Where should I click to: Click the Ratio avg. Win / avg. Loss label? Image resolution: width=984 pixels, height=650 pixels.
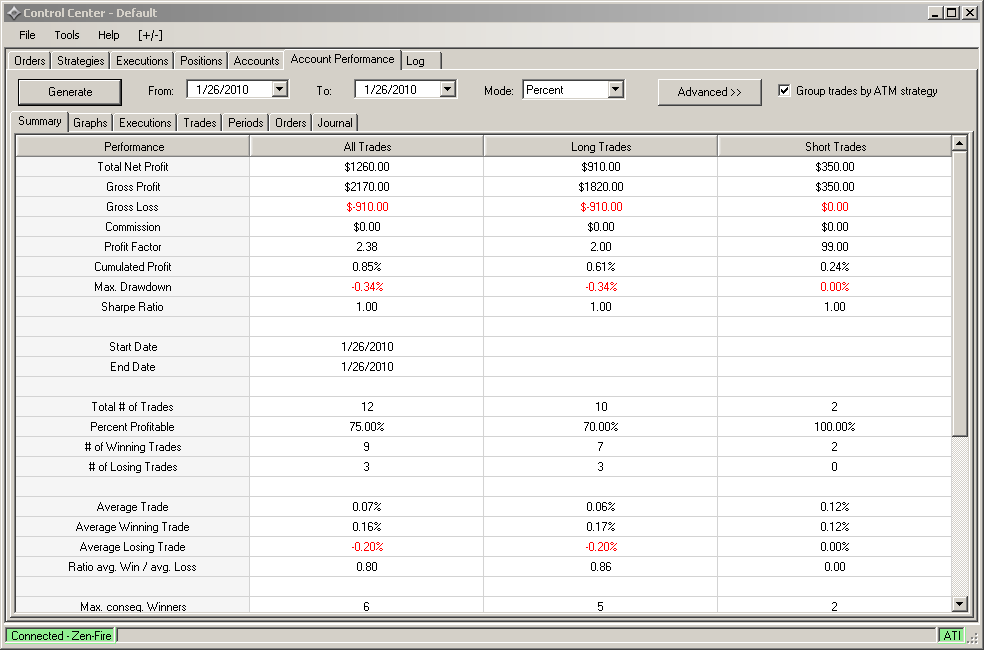[x=132, y=567]
